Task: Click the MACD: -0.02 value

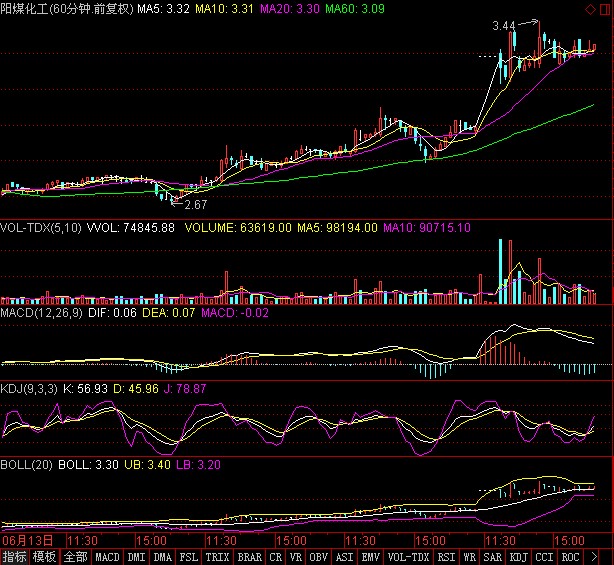Action: (235, 312)
